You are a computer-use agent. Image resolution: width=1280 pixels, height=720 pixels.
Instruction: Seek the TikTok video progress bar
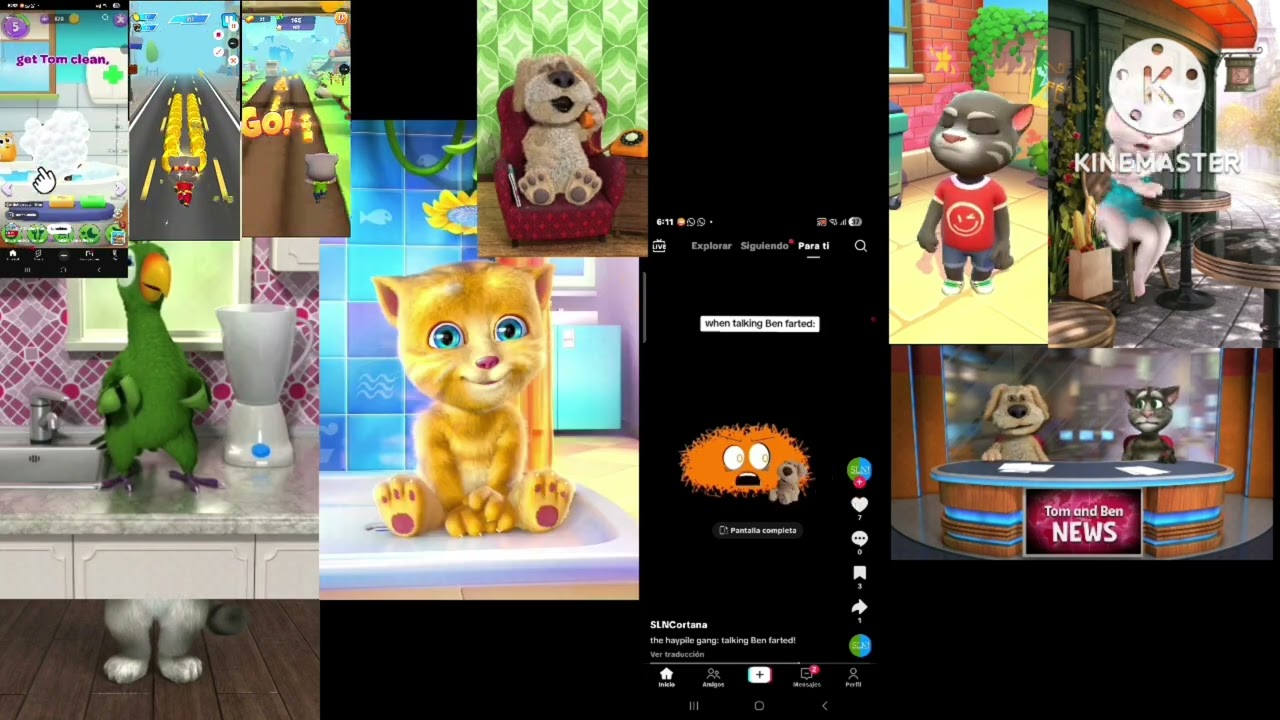(761, 662)
